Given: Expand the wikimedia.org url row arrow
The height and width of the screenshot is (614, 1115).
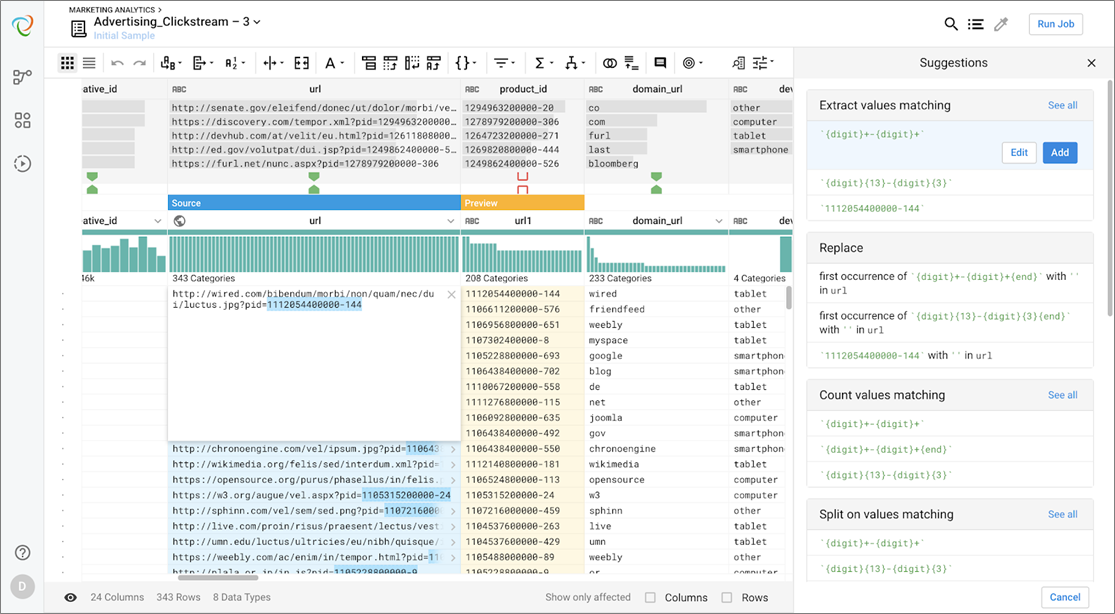Looking at the screenshot, I should point(453,465).
